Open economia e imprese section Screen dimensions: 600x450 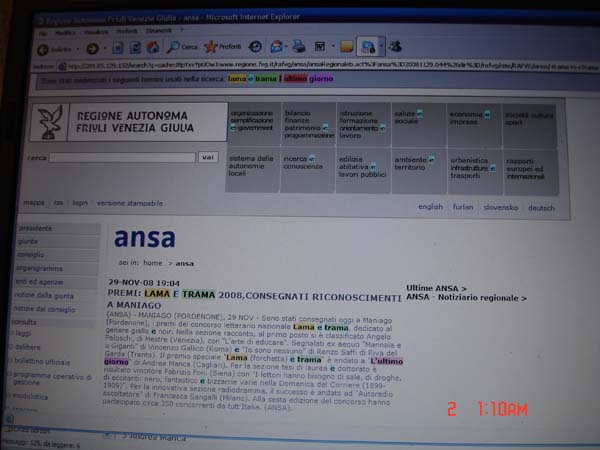[x=474, y=125]
